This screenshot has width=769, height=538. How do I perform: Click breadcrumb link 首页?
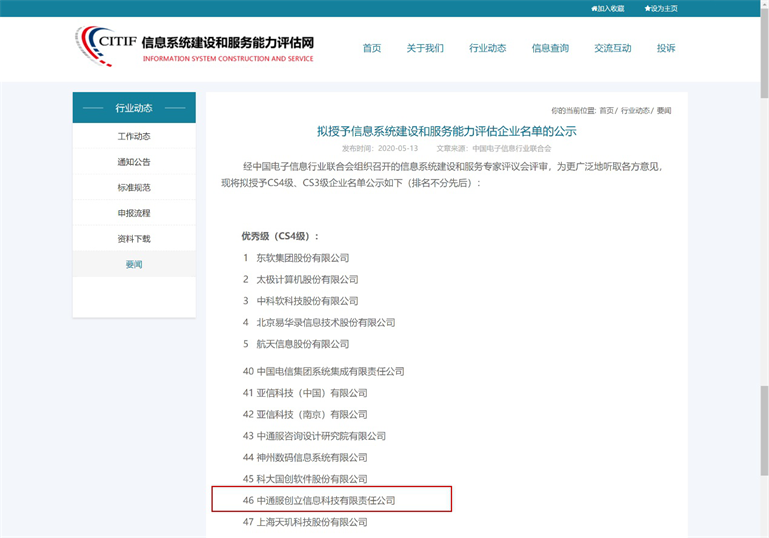tap(606, 110)
